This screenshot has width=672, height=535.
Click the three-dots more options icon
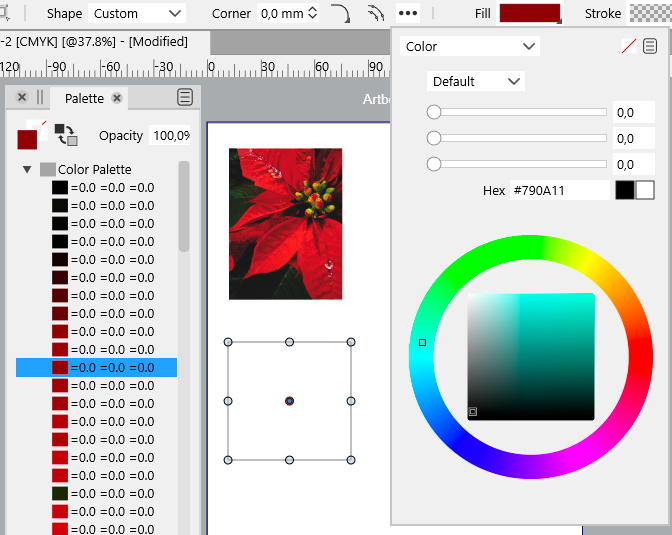(408, 14)
